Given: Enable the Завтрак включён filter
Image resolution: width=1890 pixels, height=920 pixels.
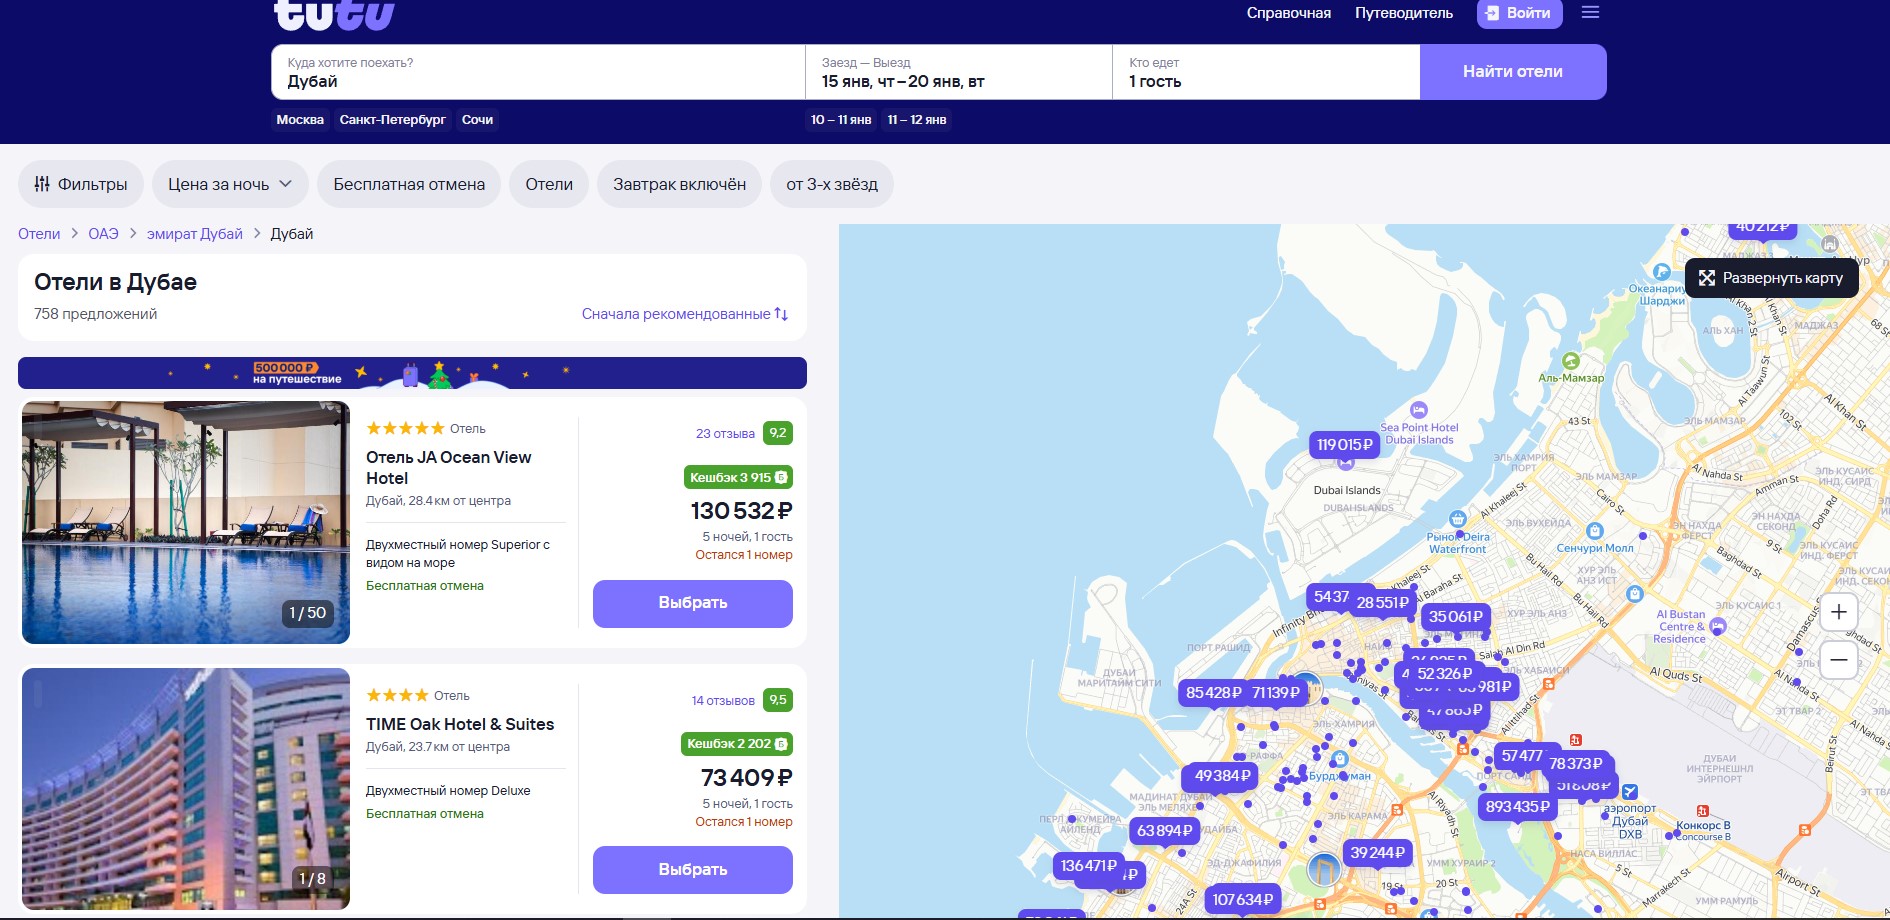Looking at the screenshot, I should click(x=679, y=184).
